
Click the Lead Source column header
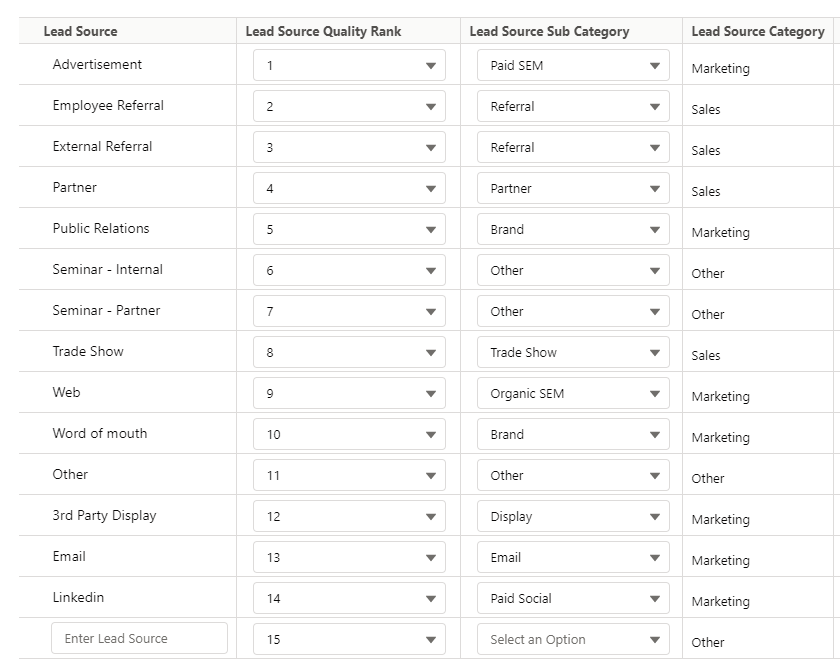(80, 31)
